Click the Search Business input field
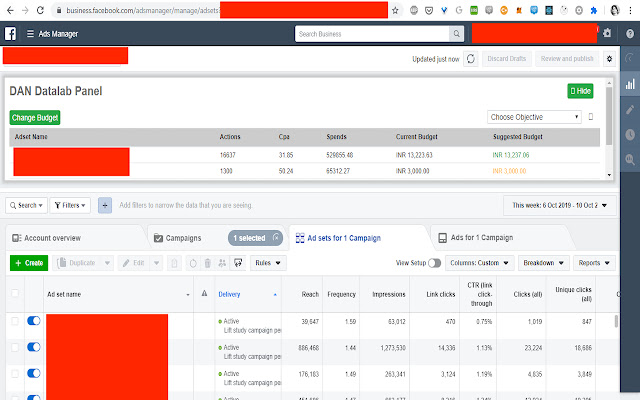The width and height of the screenshot is (640, 400). point(372,34)
